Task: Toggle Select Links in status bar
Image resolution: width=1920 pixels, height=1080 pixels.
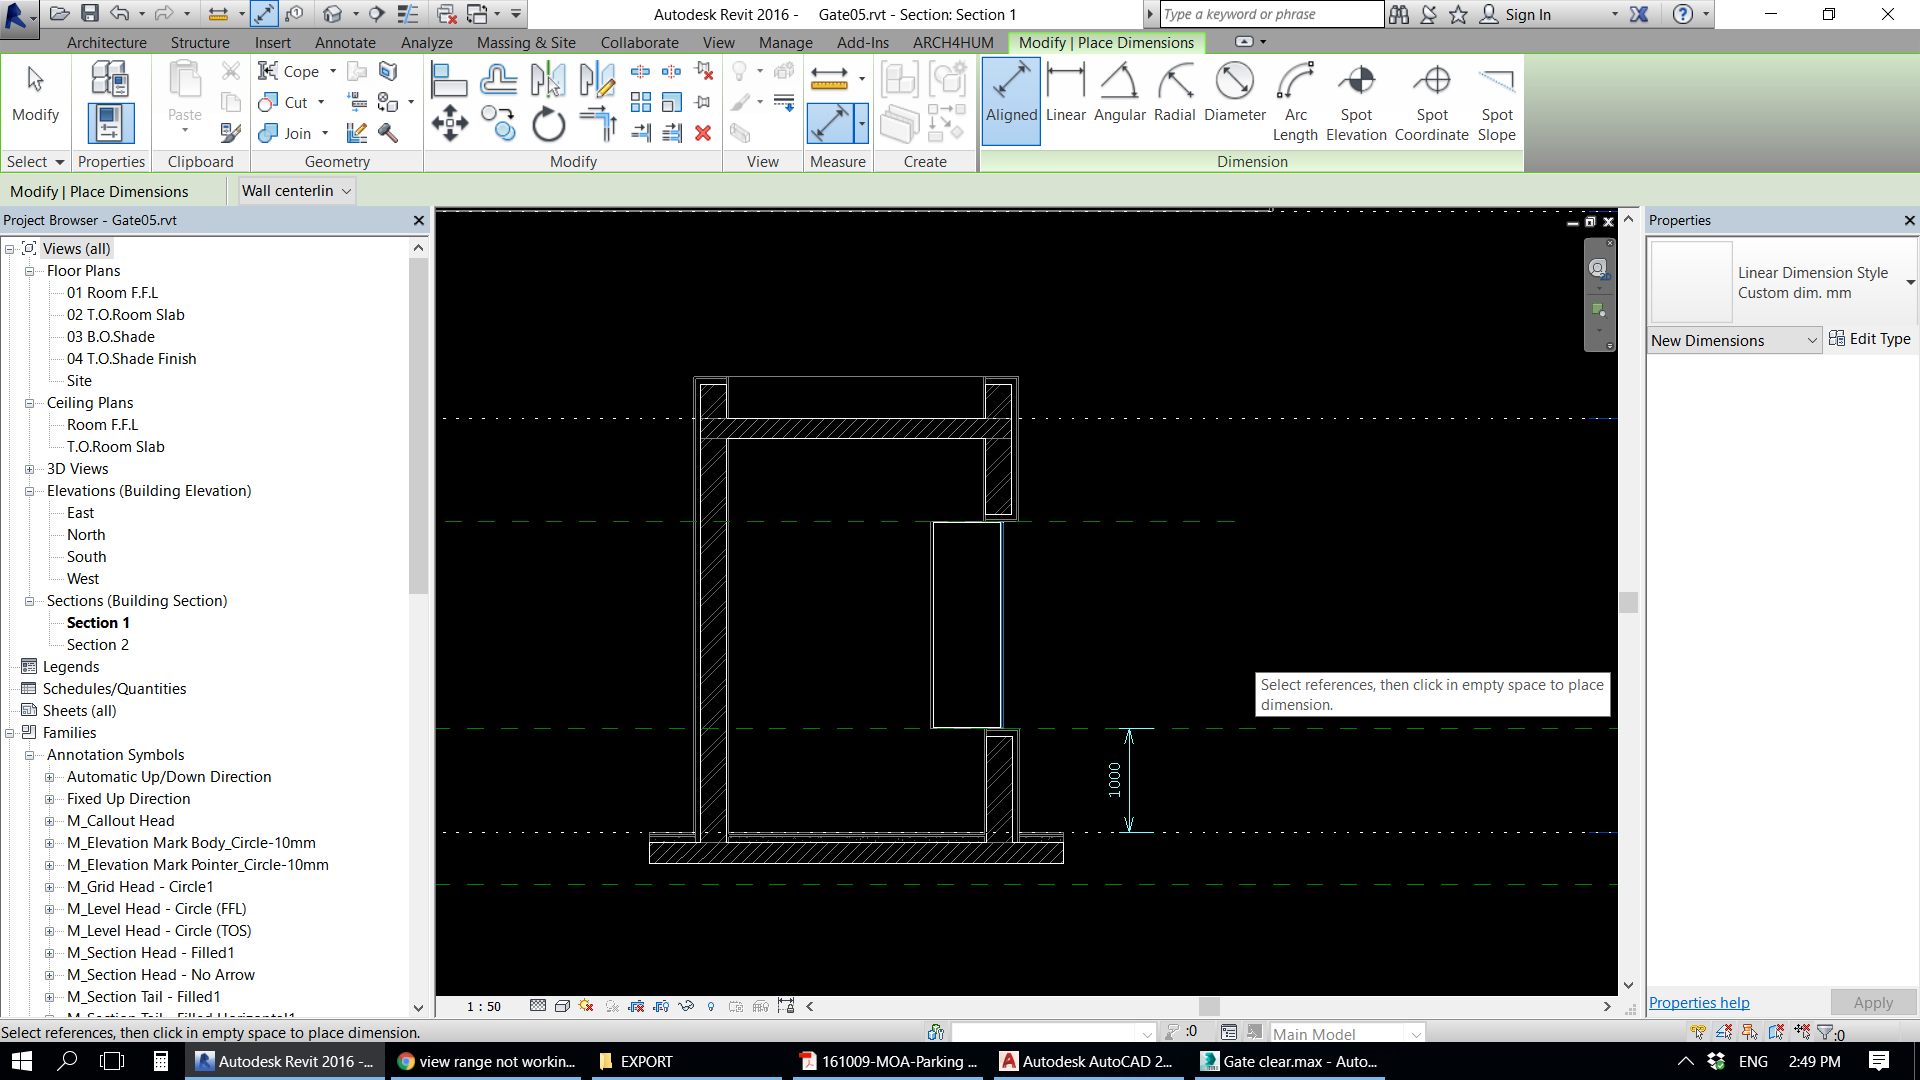Action: click(1698, 1032)
